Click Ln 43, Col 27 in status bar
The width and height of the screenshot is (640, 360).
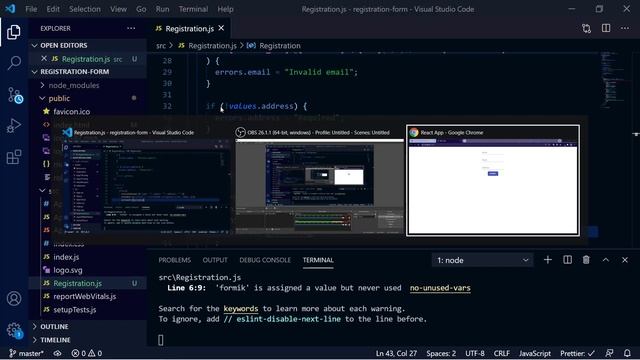point(396,353)
